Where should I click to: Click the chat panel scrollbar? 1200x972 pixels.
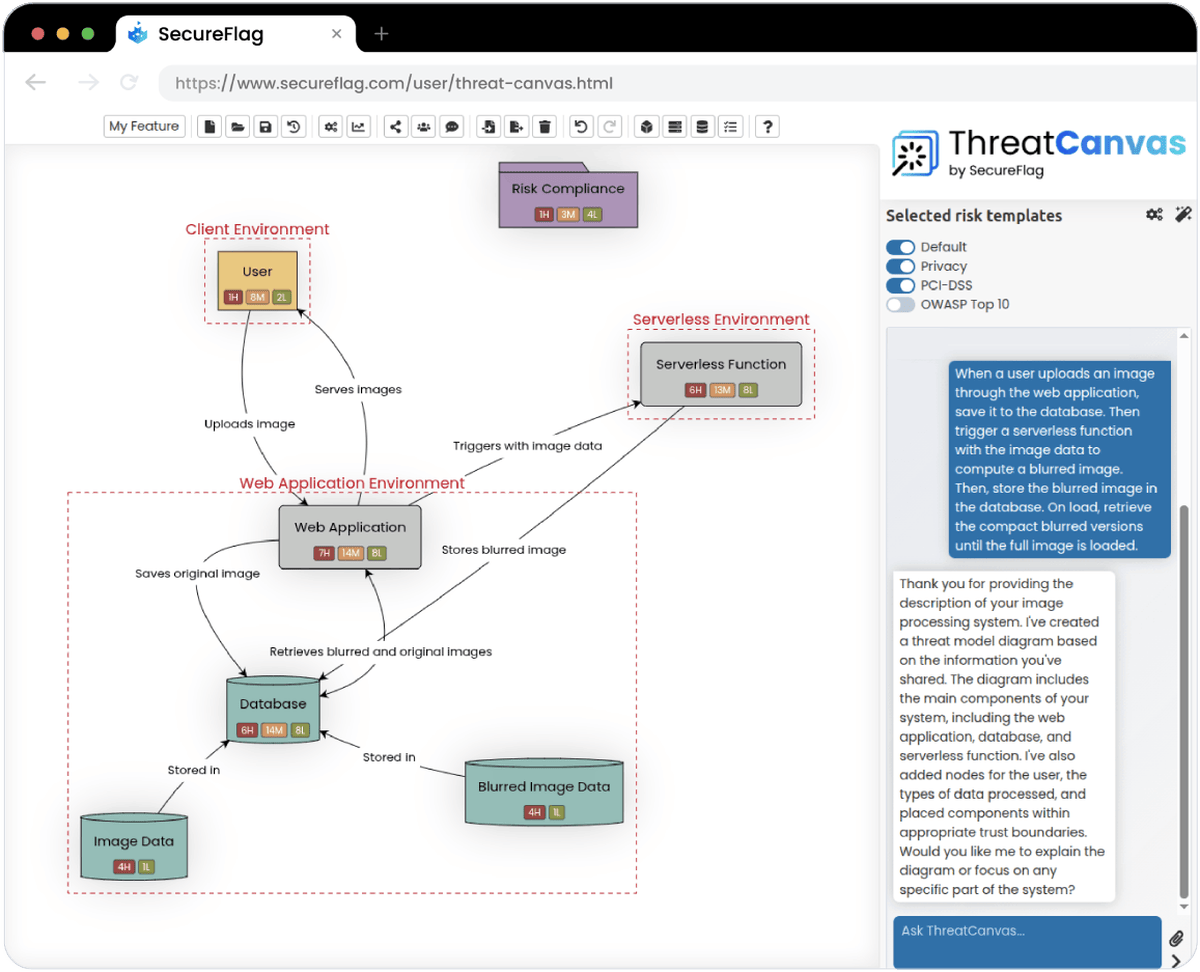[1184, 700]
